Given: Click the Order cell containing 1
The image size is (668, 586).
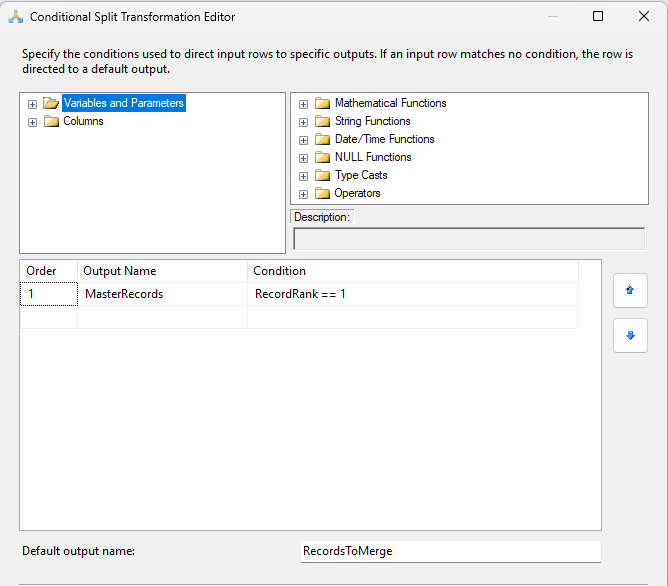Looking at the screenshot, I should [x=48, y=294].
